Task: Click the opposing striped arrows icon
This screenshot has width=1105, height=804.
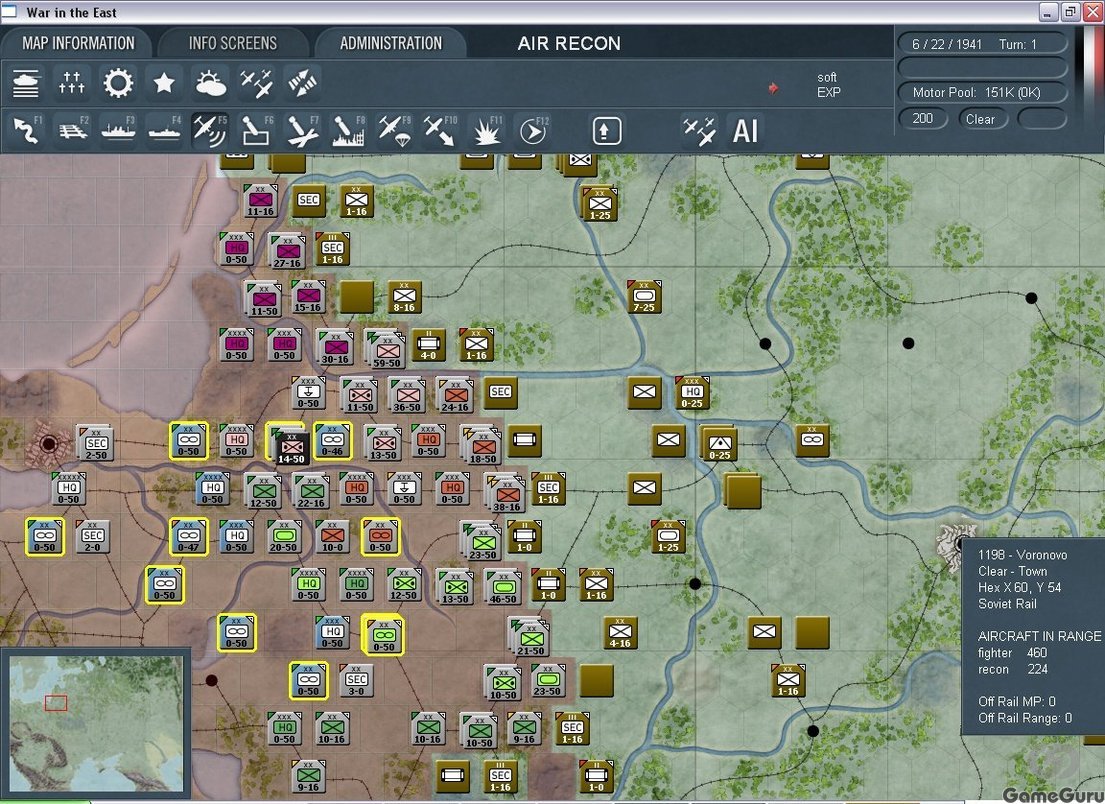Action: (x=302, y=83)
